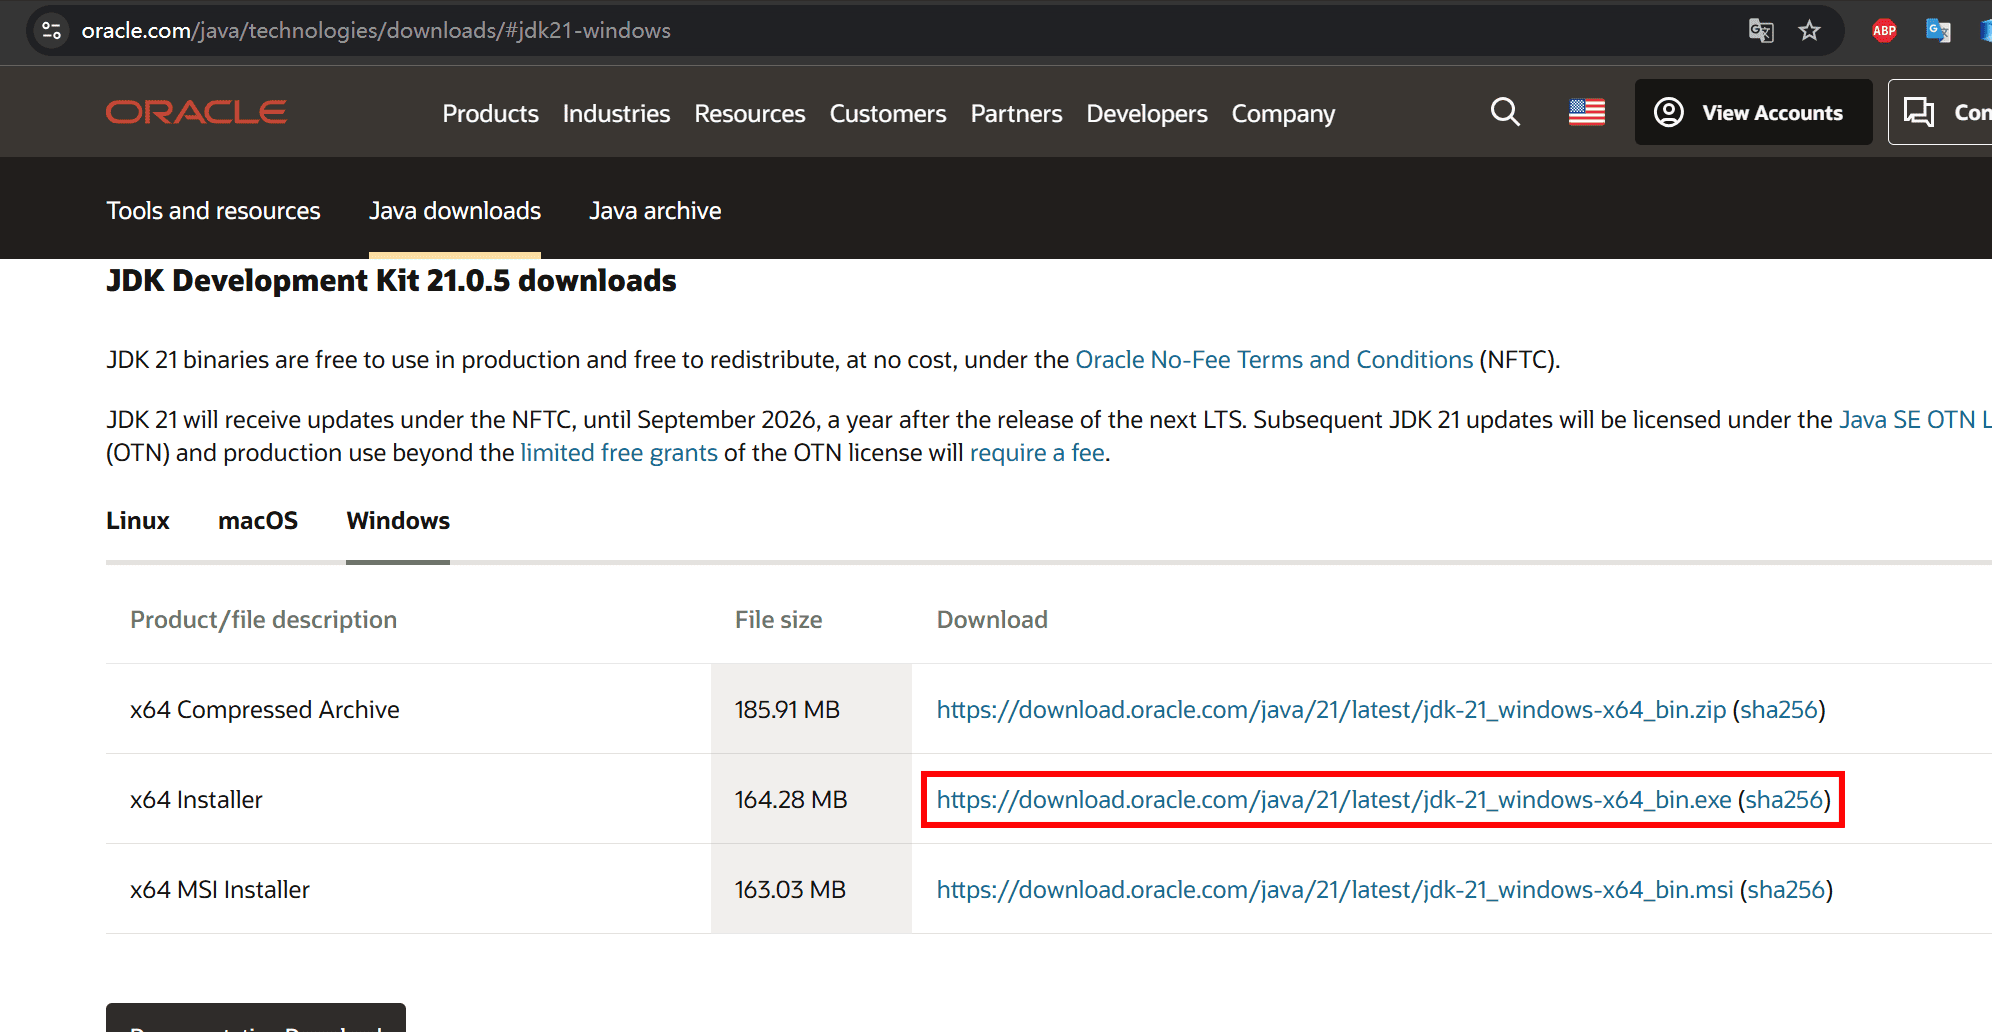Viewport: 1992px width, 1032px height.
Task: Follow the limited free grants link
Action: 619,453
